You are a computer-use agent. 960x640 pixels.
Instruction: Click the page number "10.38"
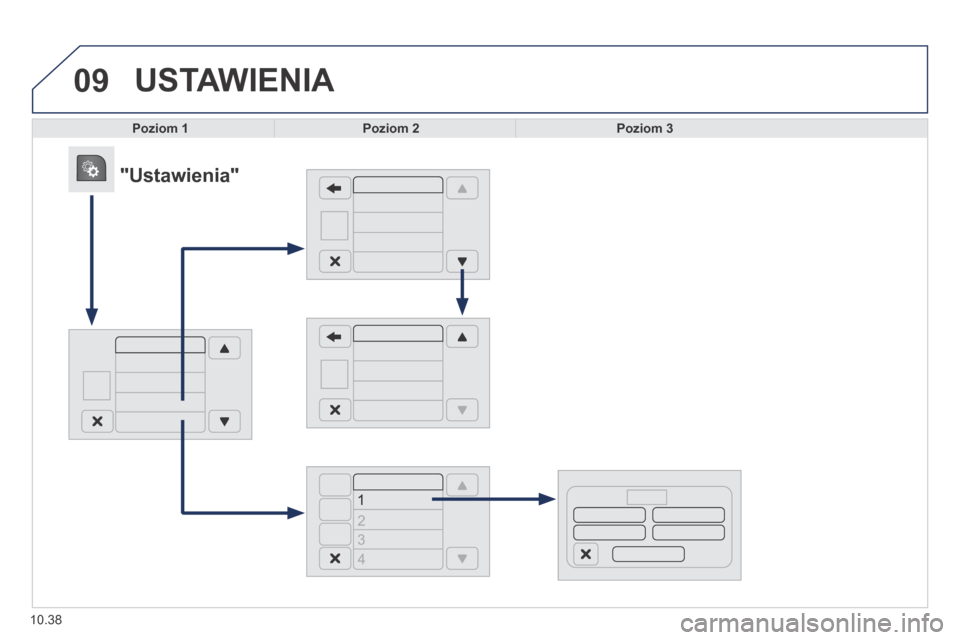[x=47, y=620]
